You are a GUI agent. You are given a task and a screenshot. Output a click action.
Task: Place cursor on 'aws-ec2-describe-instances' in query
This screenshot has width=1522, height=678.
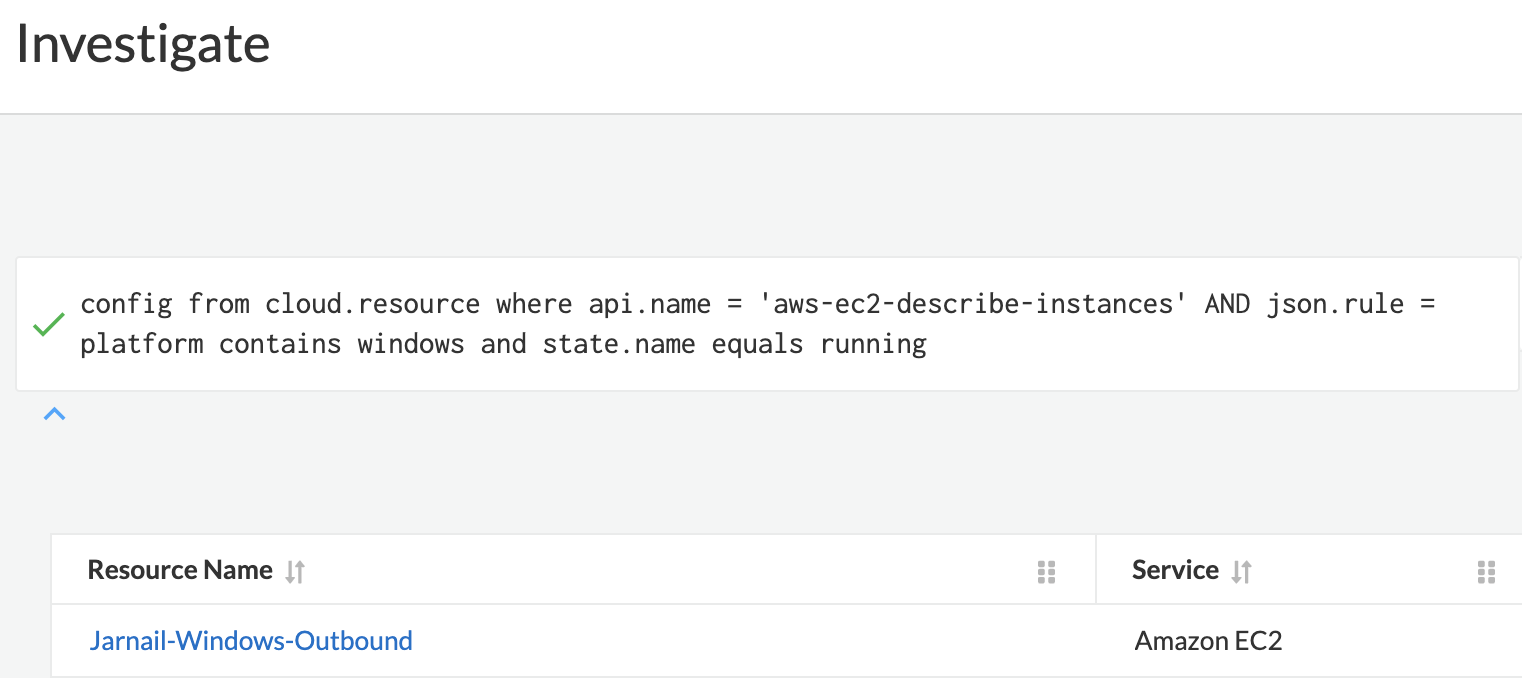(973, 304)
